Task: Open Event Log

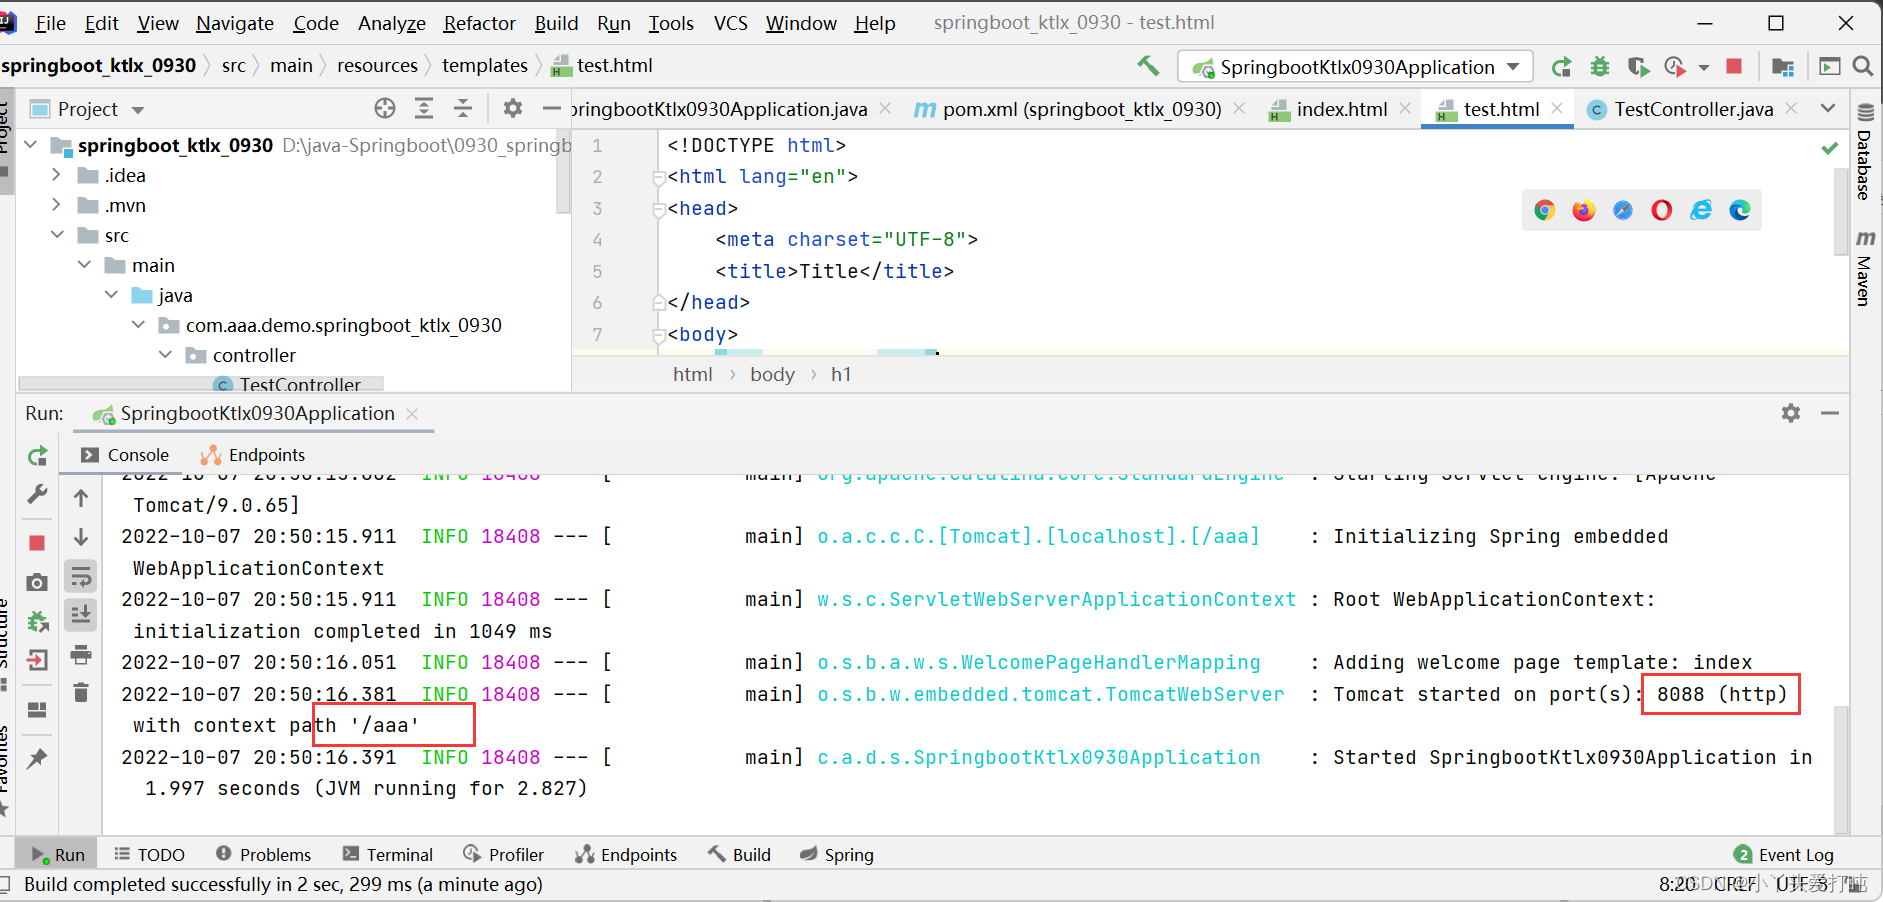Action: 1784,855
